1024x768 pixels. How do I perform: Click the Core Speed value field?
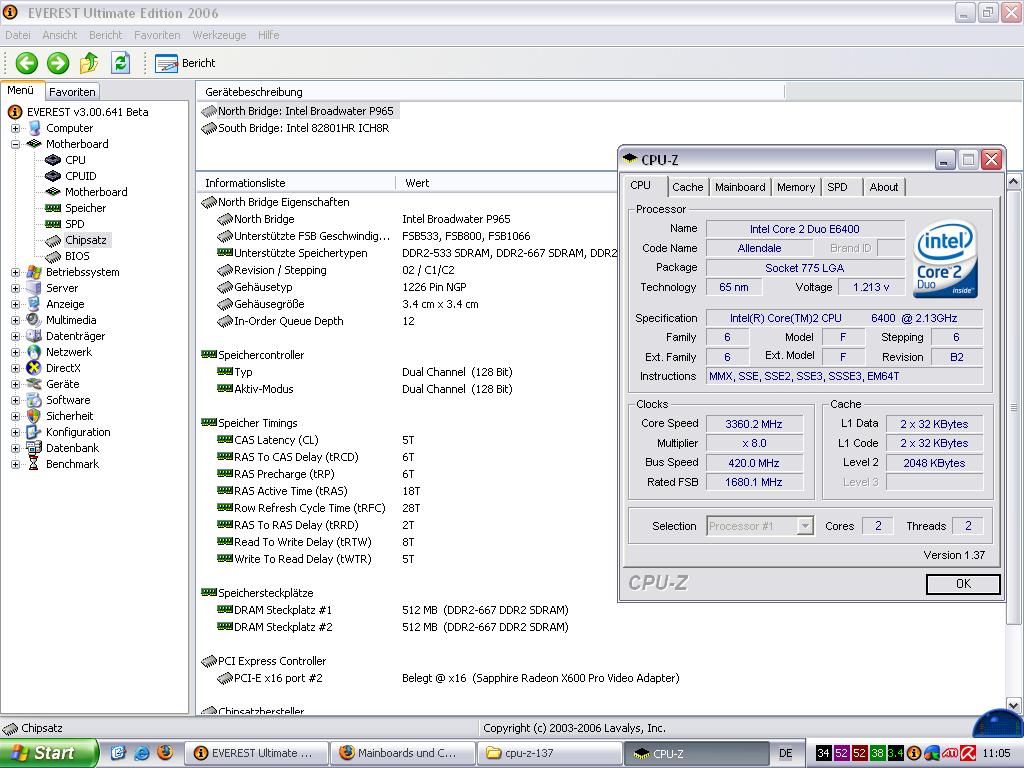click(754, 424)
